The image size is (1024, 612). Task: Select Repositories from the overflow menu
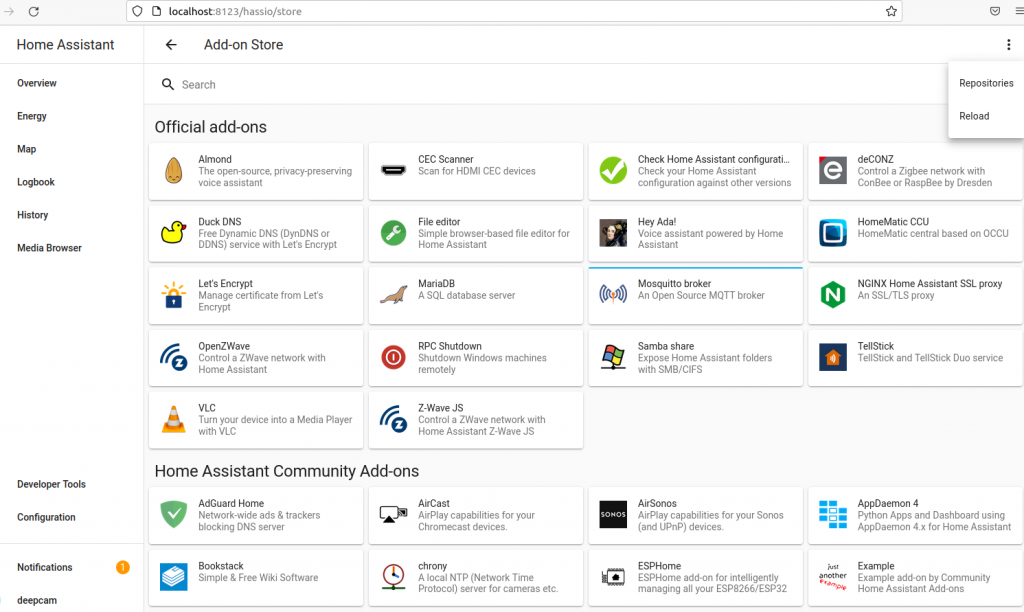click(x=986, y=83)
